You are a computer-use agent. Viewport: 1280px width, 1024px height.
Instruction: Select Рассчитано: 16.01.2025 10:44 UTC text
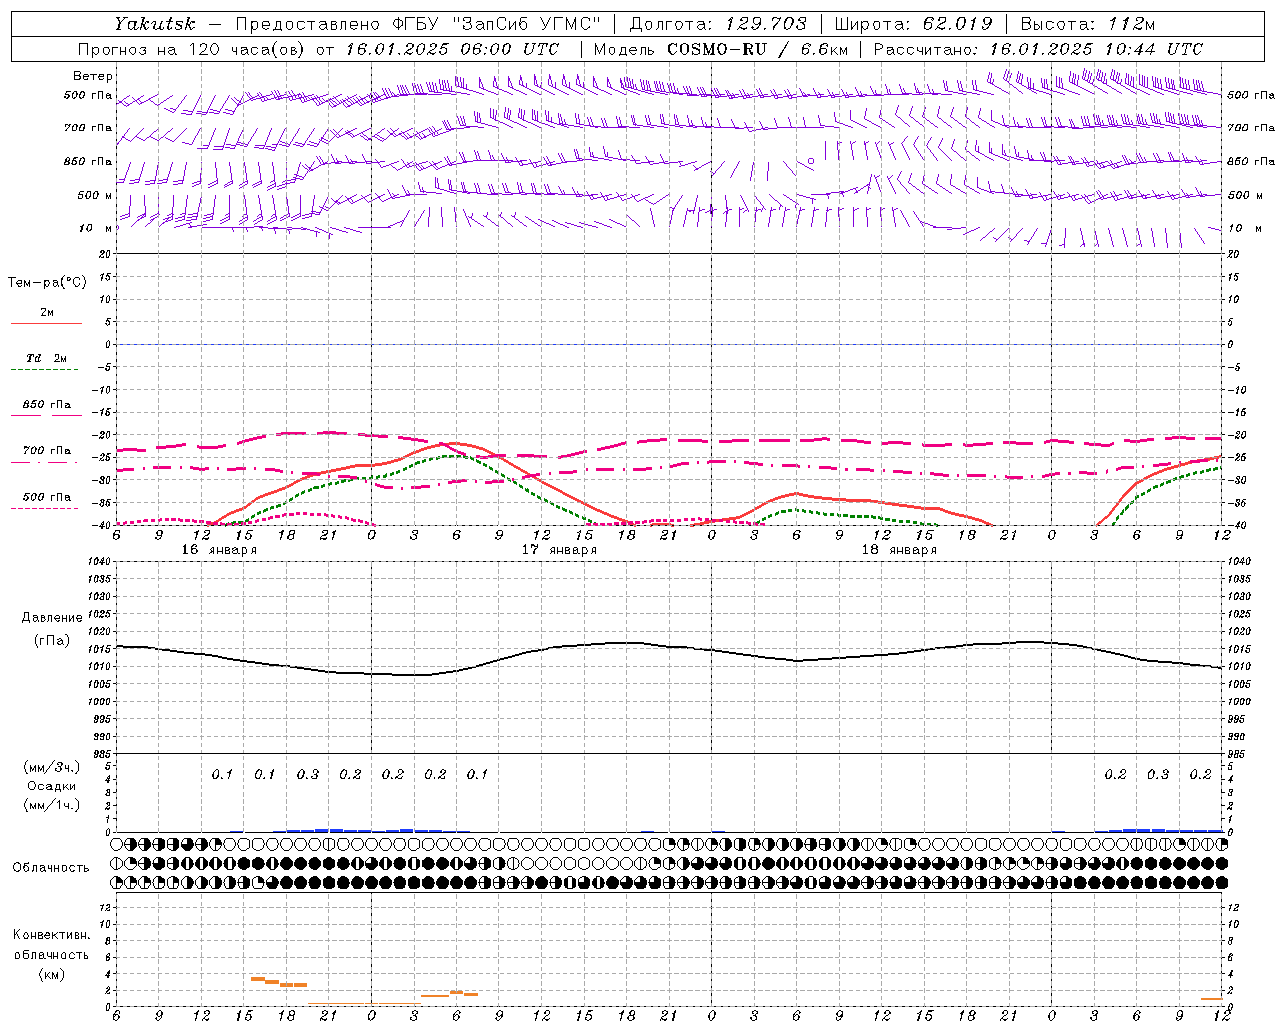[1038, 49]
